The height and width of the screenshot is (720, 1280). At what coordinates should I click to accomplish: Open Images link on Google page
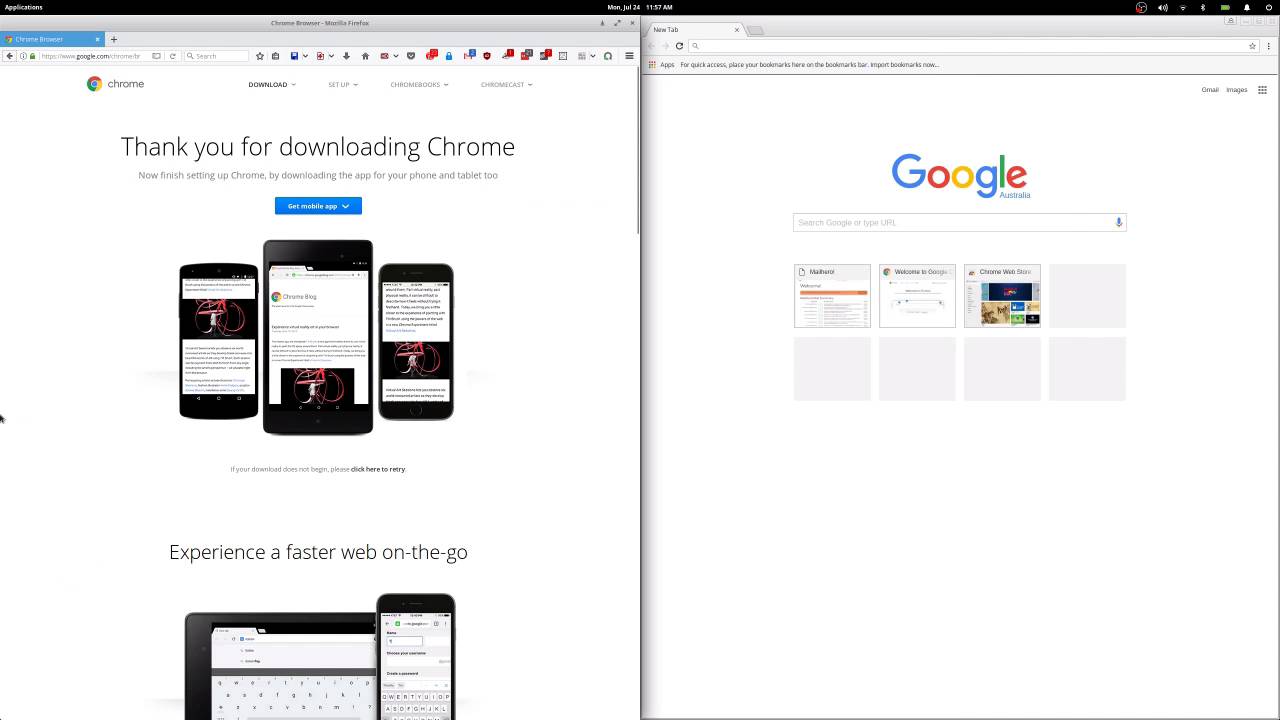tap(1237, 90)
